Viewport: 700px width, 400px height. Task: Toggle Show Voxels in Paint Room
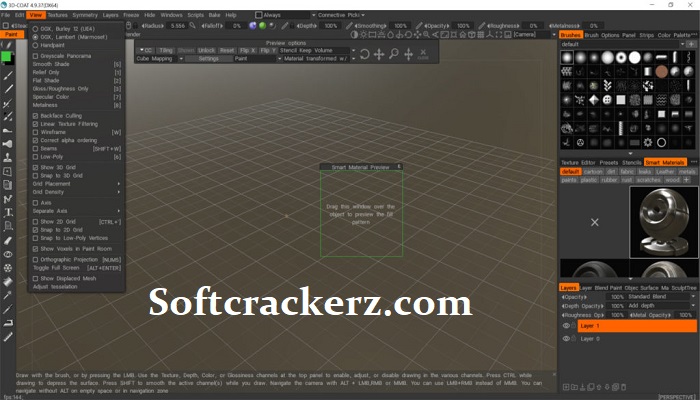[35, 249]
